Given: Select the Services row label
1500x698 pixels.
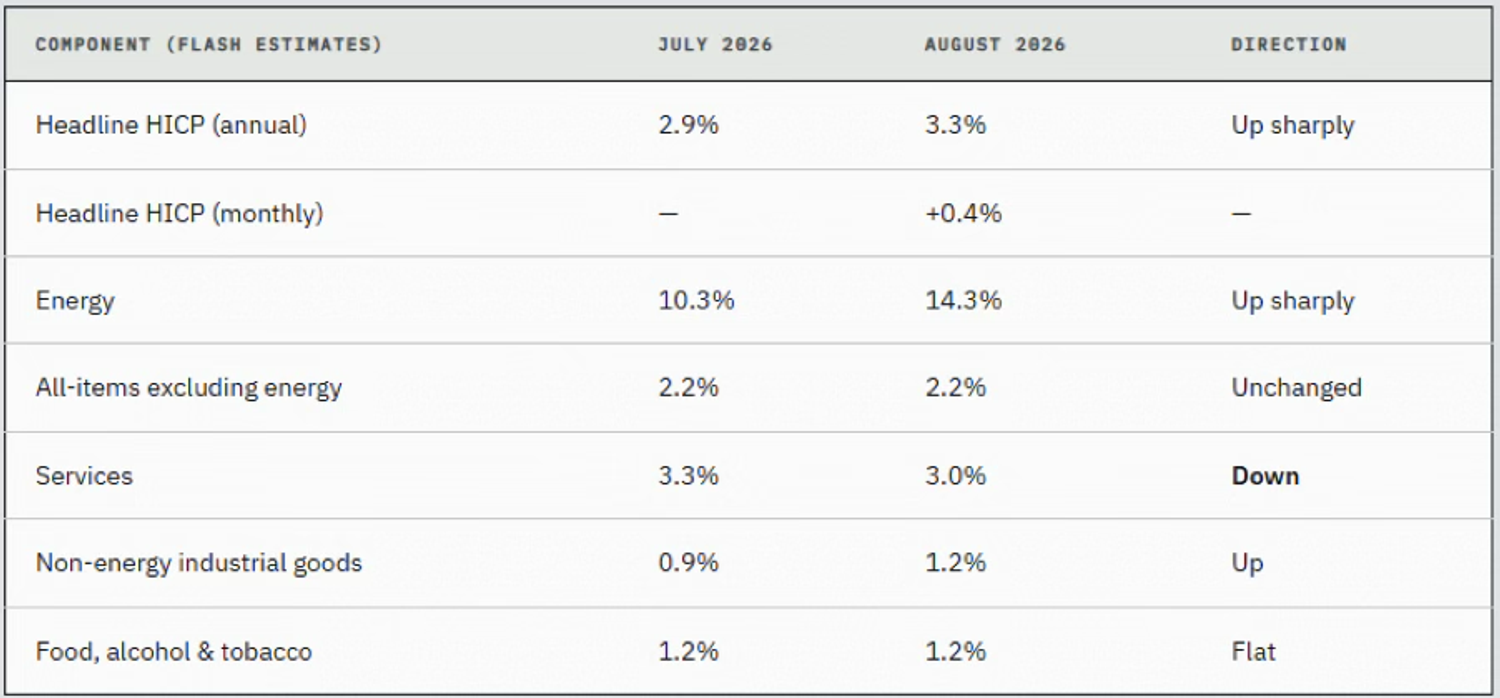Looking at the screenshot, I should click(84, 475).
